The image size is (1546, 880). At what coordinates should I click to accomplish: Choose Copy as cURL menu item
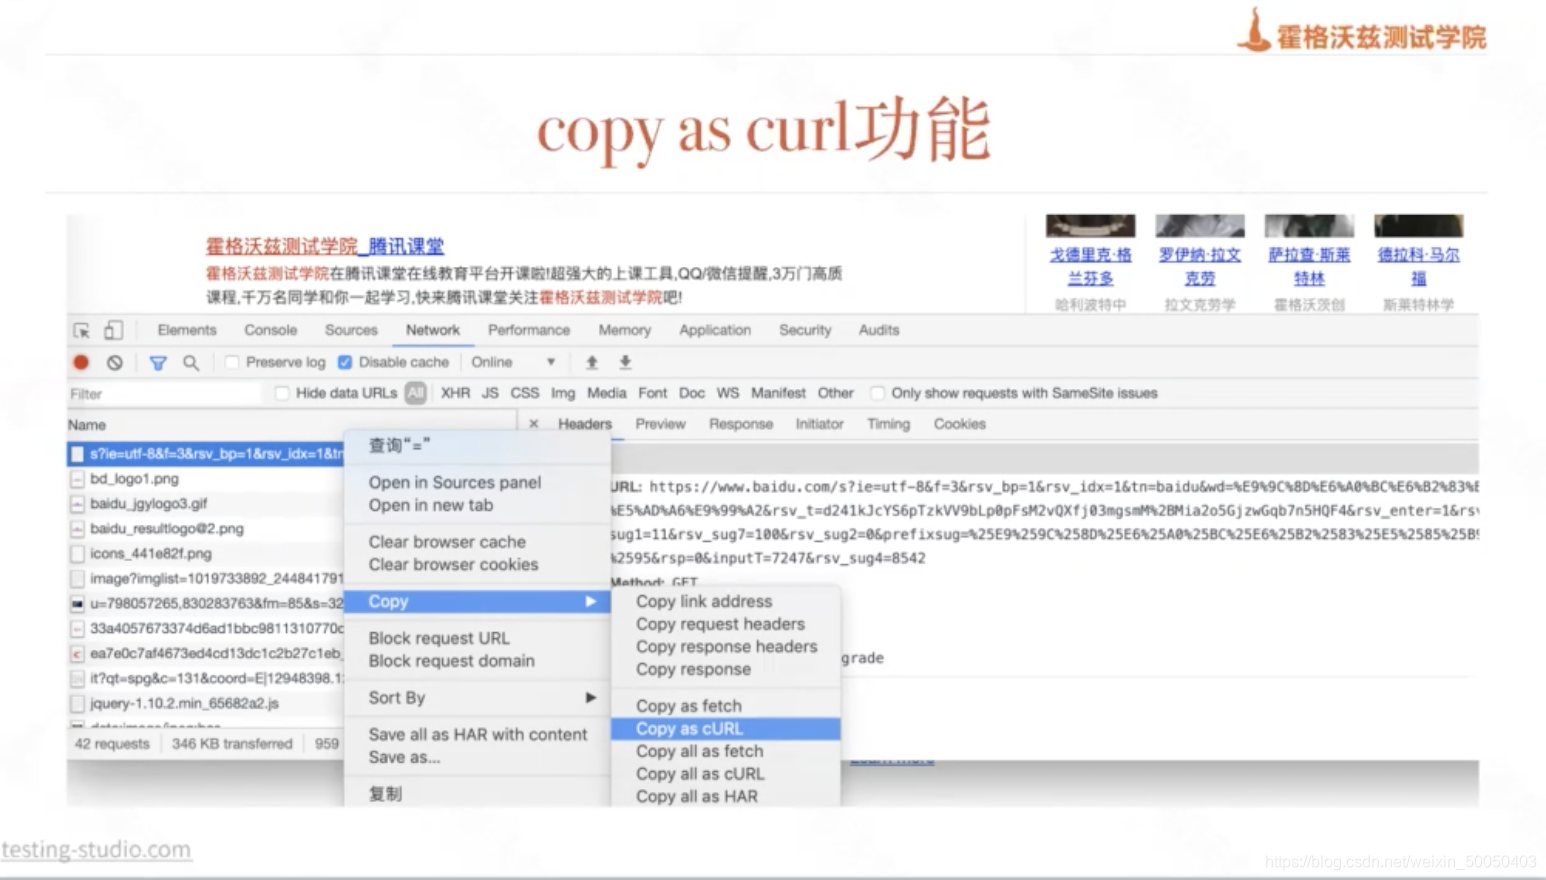pos(726,729)
